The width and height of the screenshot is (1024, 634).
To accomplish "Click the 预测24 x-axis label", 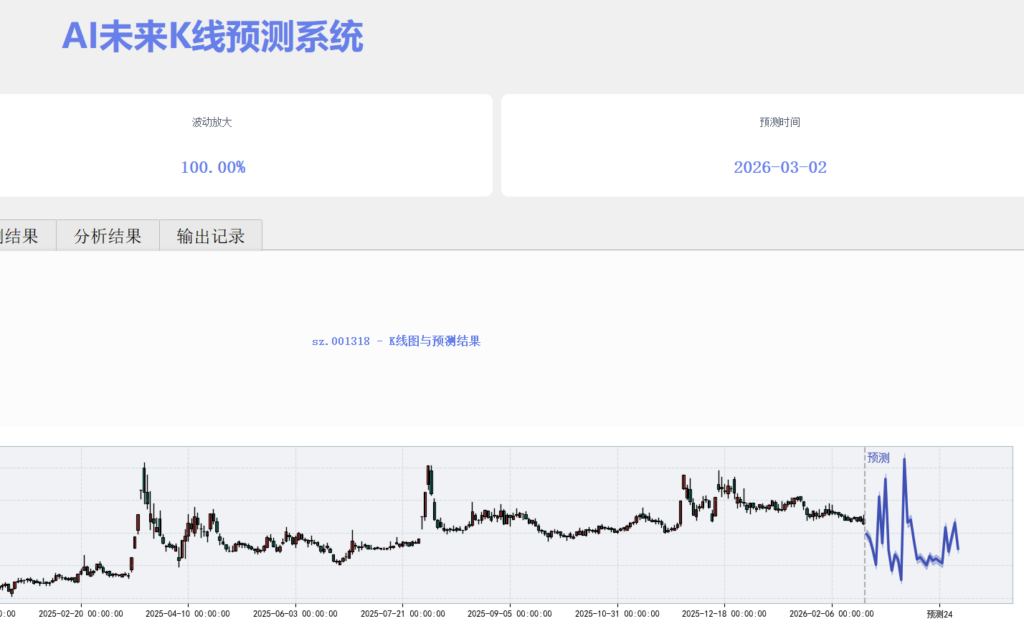I will pos(939,614).
